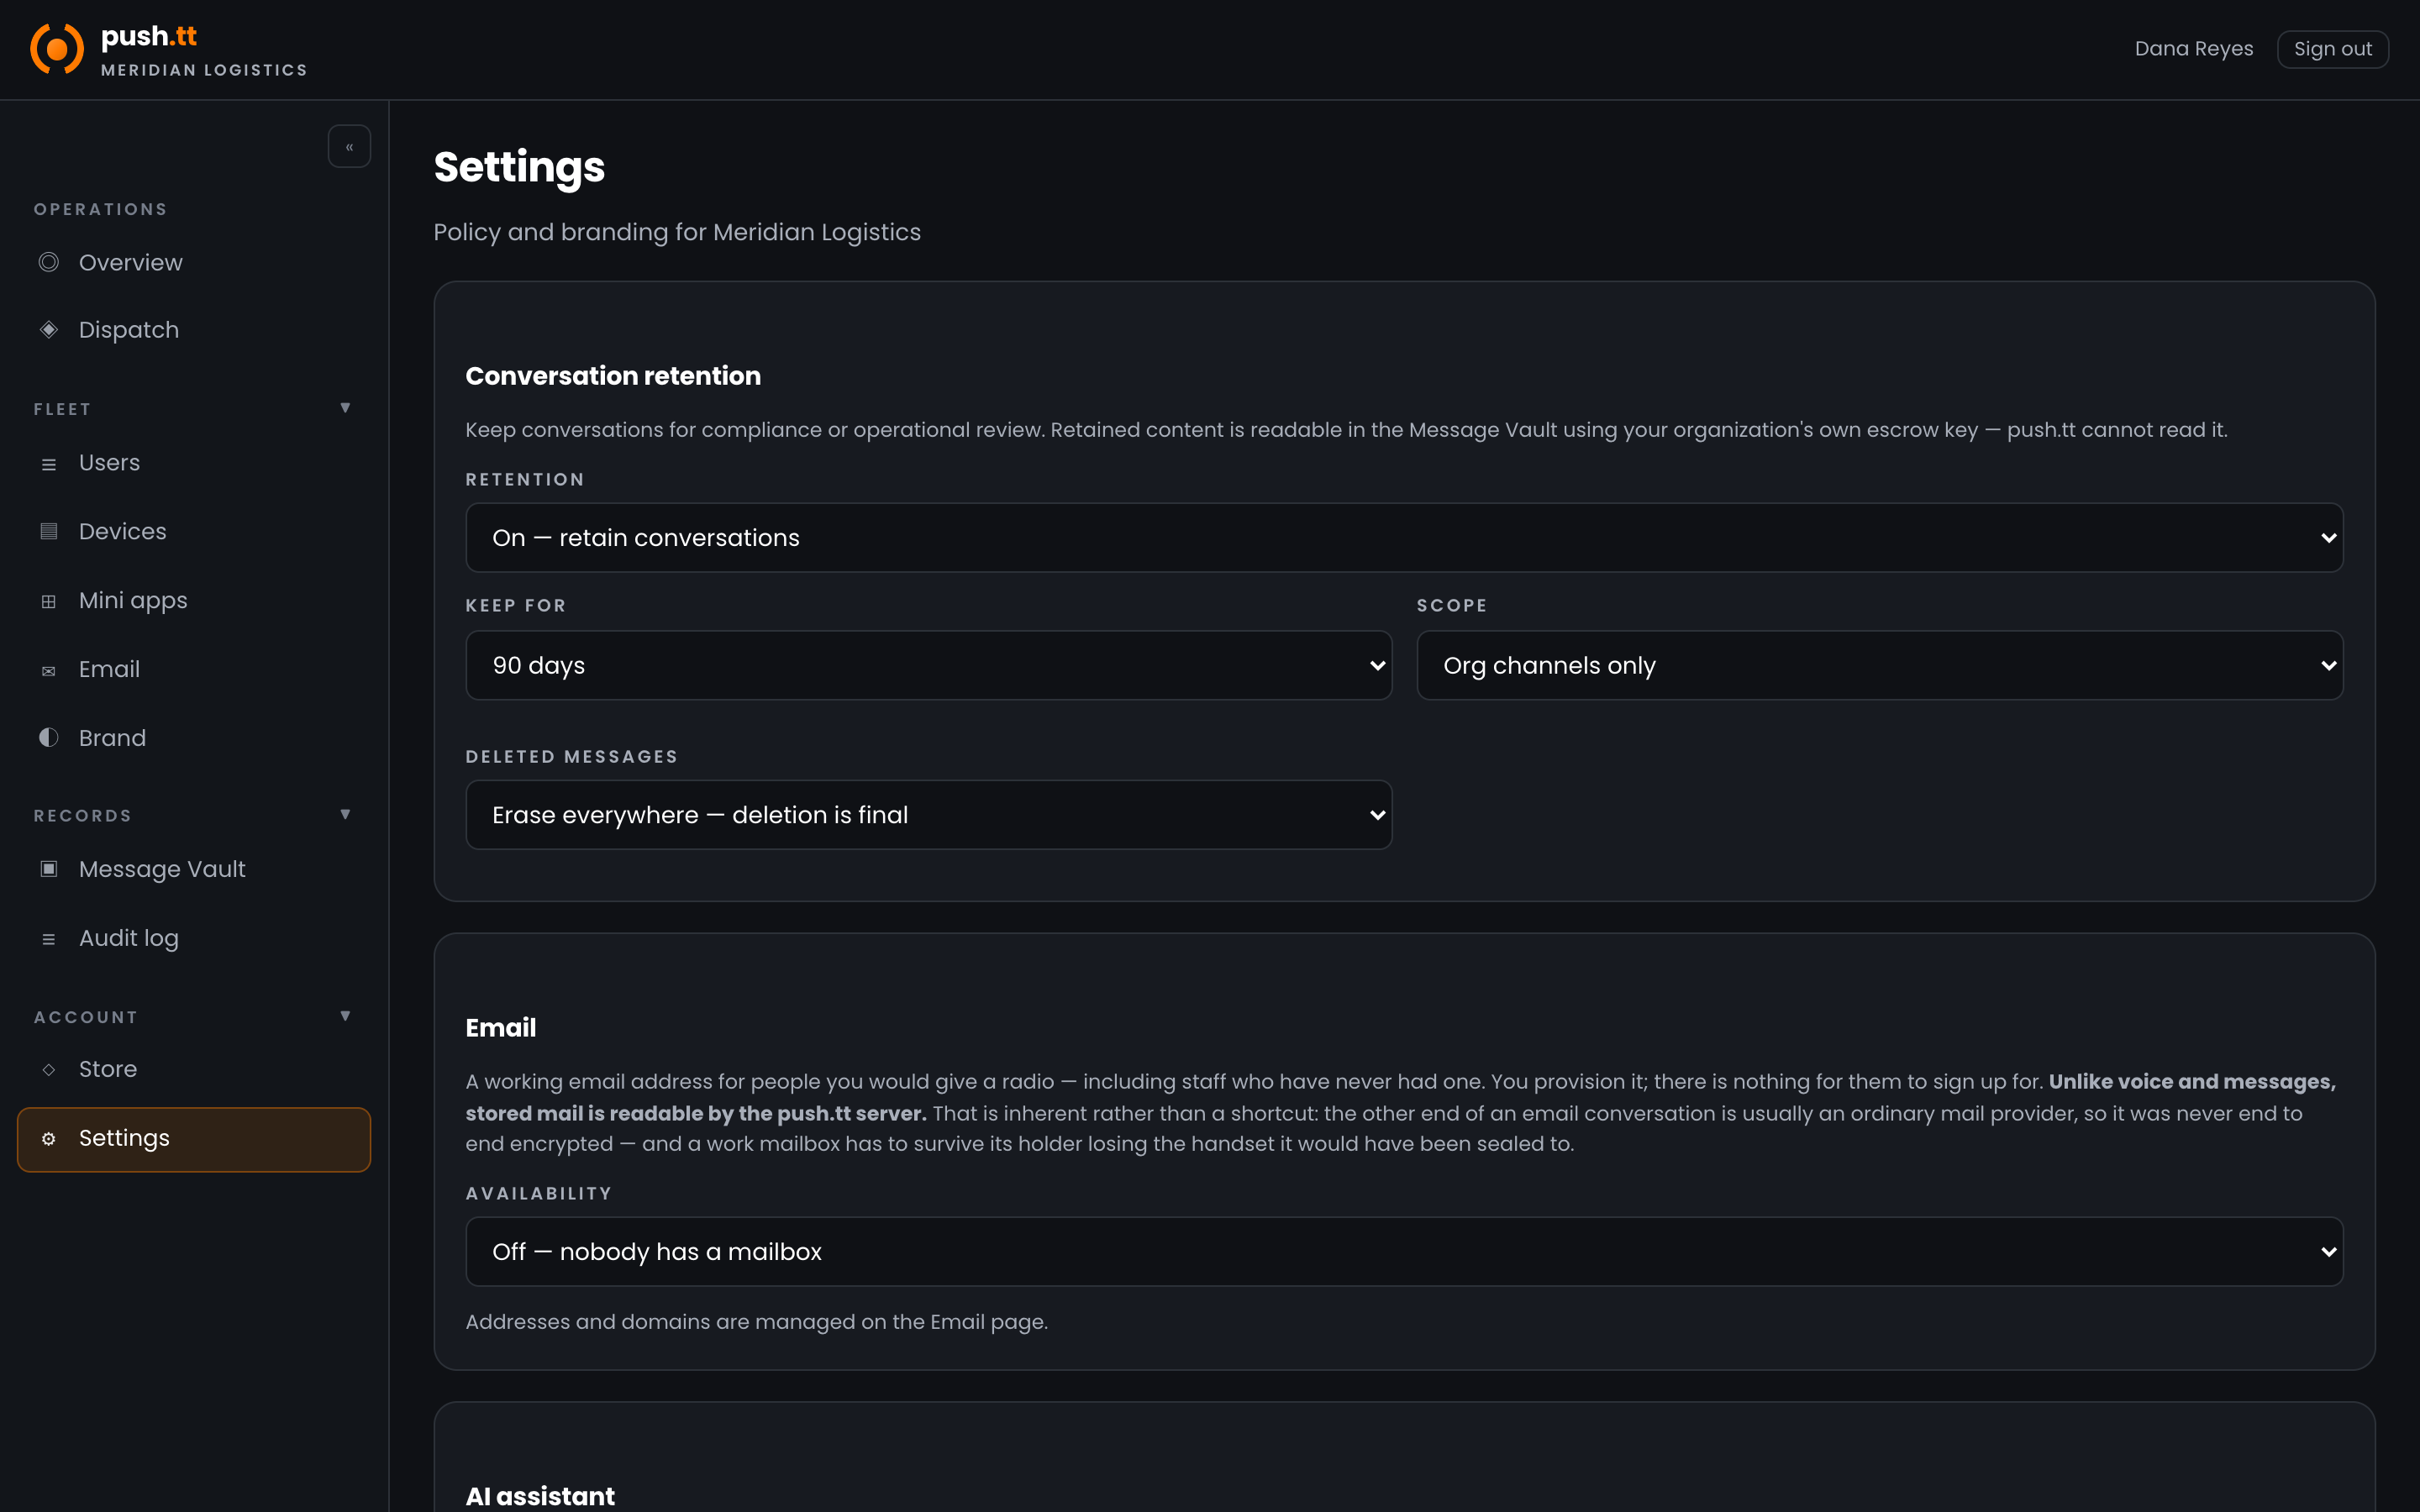The width and height of the screenshot is (2420, 1512).
Task: Open the Message Vault records
Action: click(x=194, y=869)
